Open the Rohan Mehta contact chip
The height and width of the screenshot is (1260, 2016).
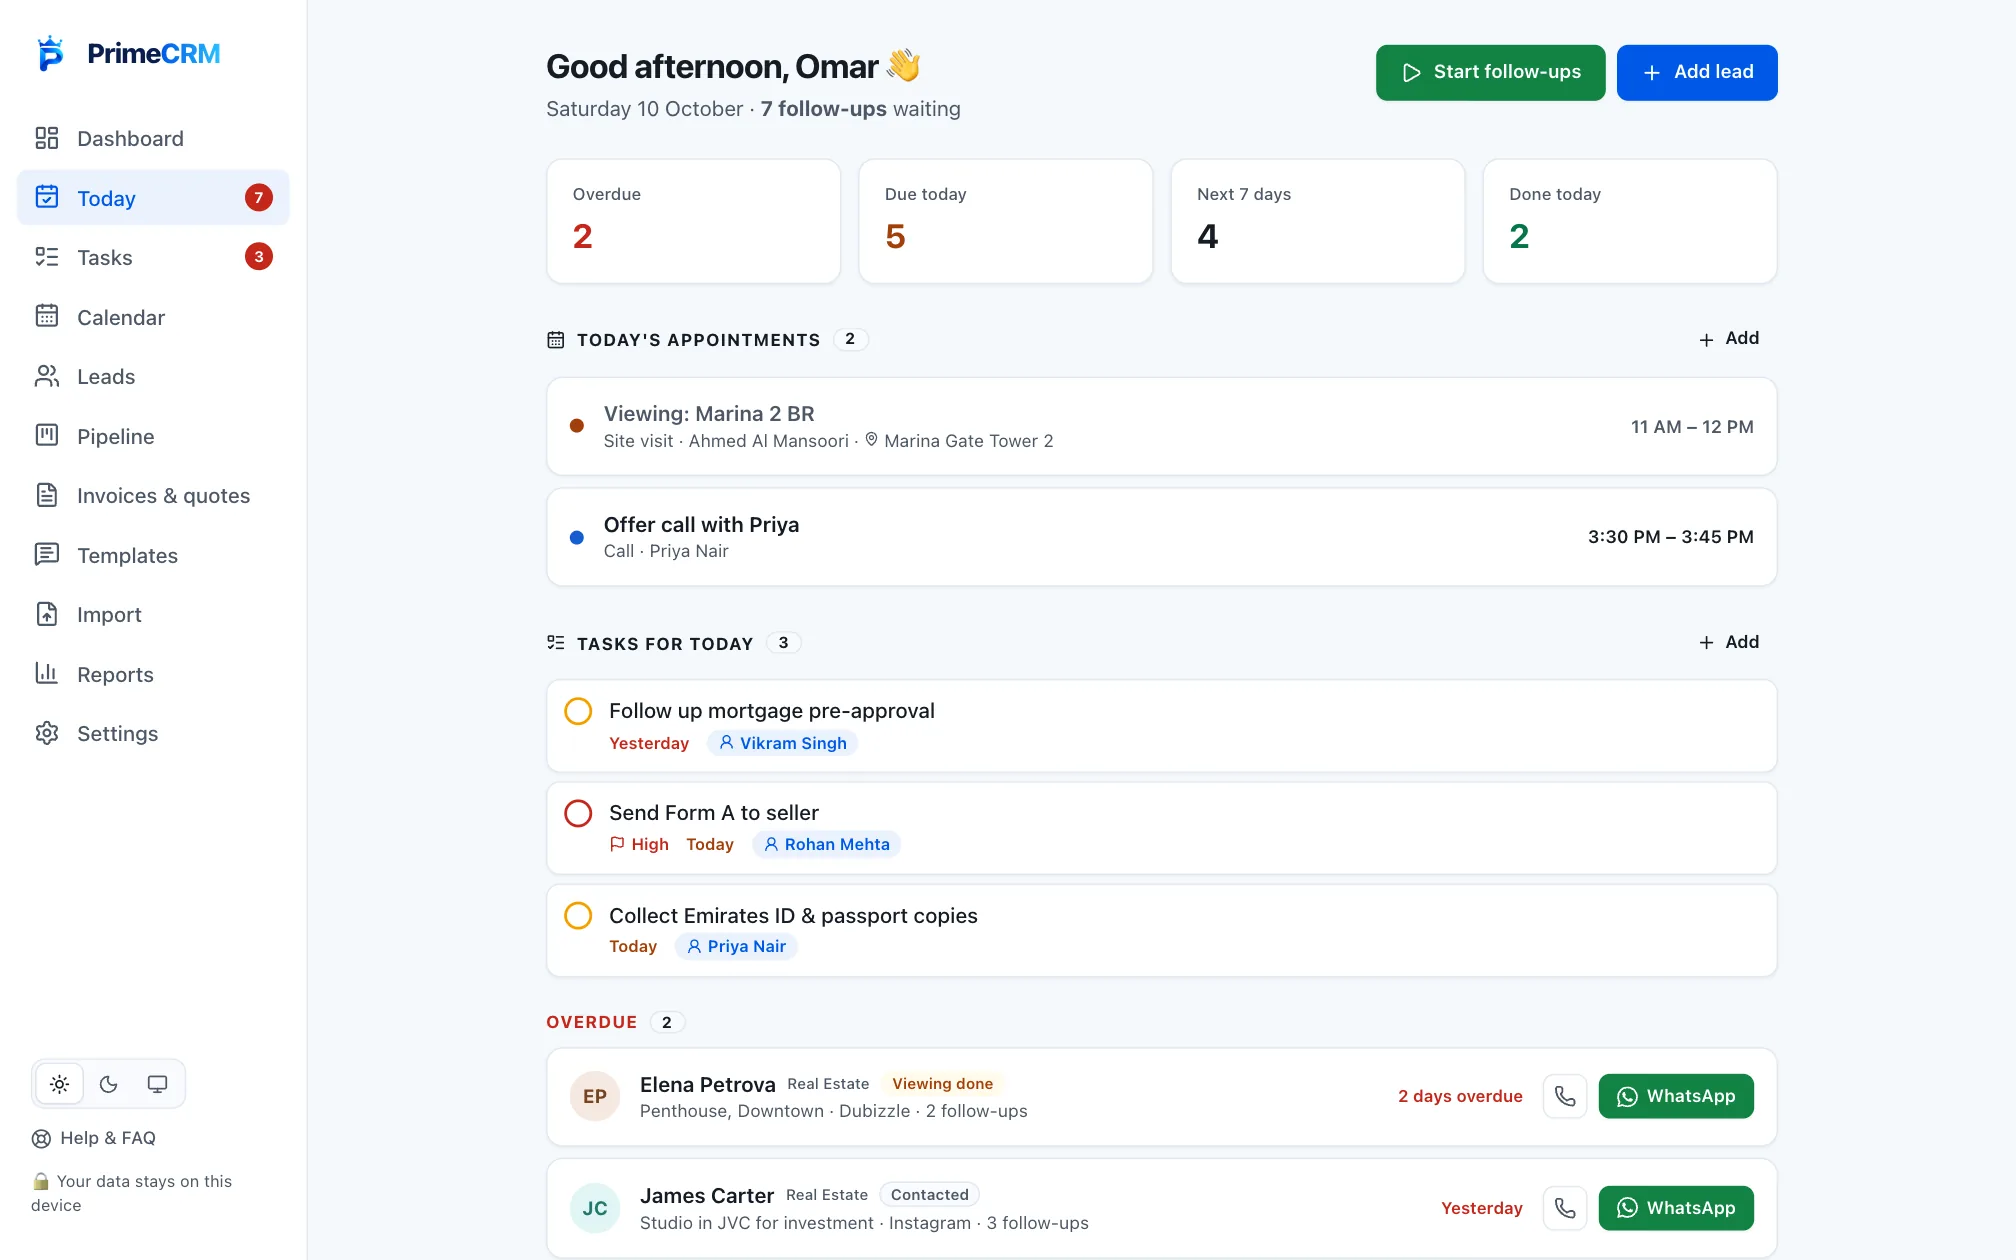pyautogui.click(x=826, y=844)
